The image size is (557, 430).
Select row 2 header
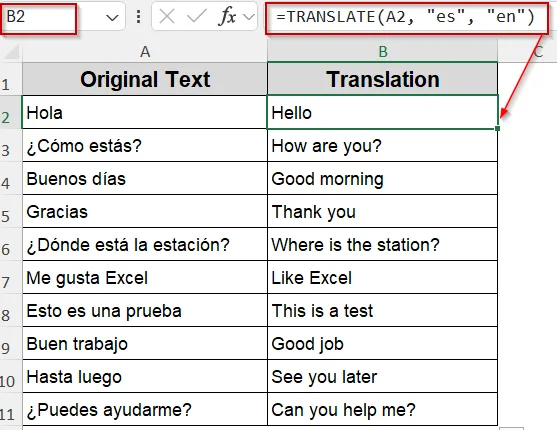point(11,112)
